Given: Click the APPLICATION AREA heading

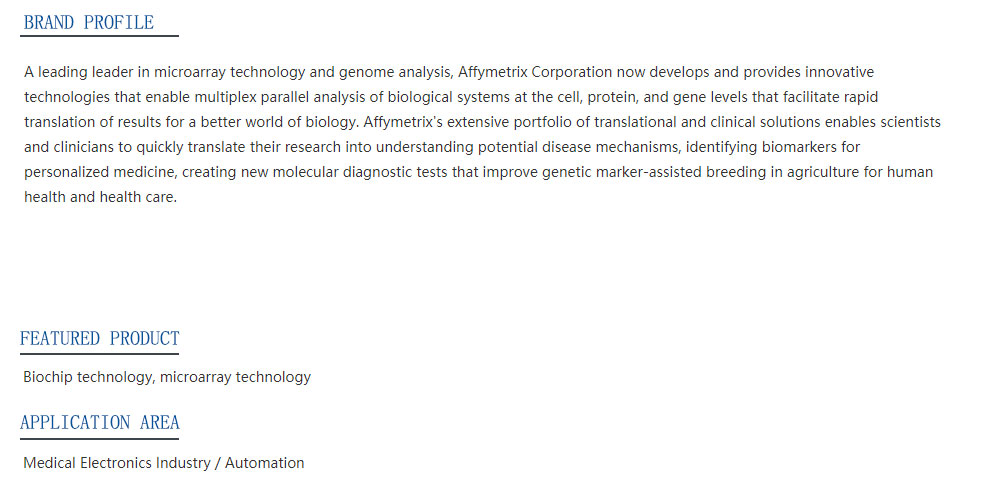Looking at the screenshot, I should click(99, 422).
